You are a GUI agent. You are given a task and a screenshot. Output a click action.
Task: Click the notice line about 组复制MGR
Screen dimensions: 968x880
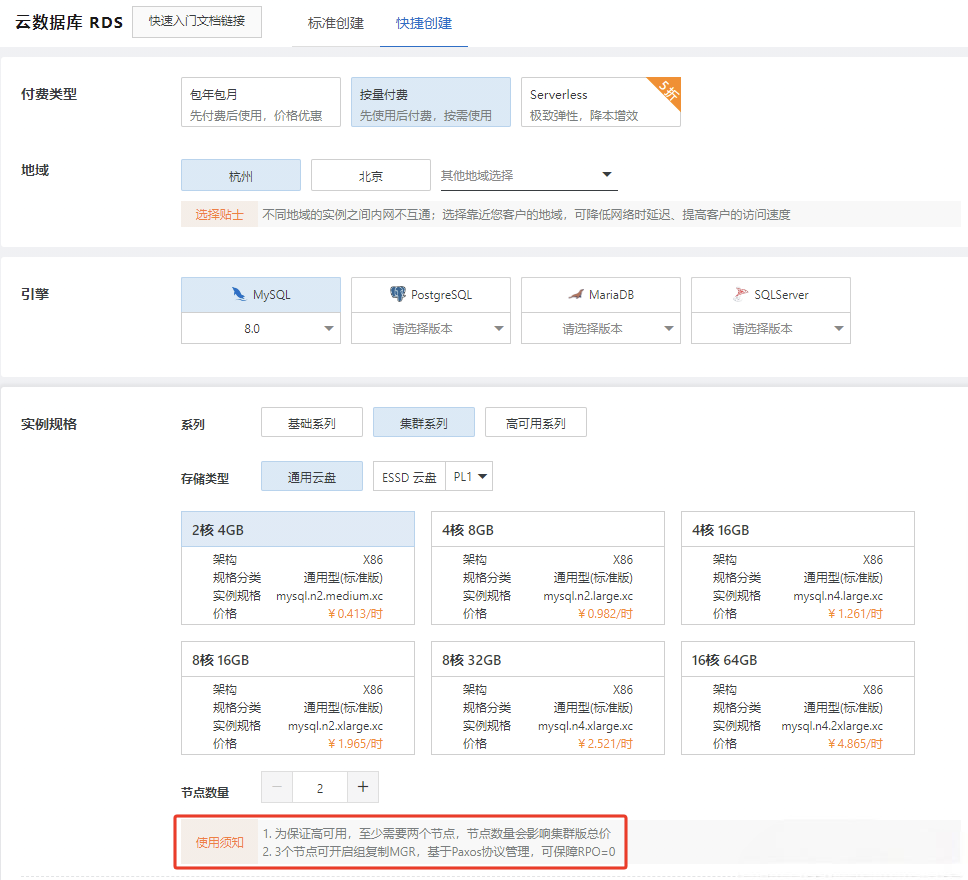click(439, 852)
